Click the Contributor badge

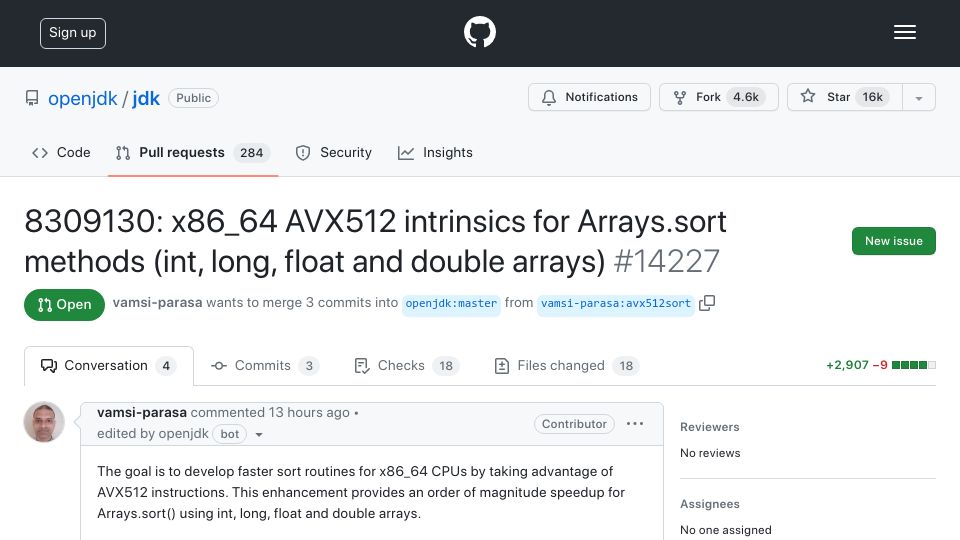pyautogui.click(x=574, y=424)
